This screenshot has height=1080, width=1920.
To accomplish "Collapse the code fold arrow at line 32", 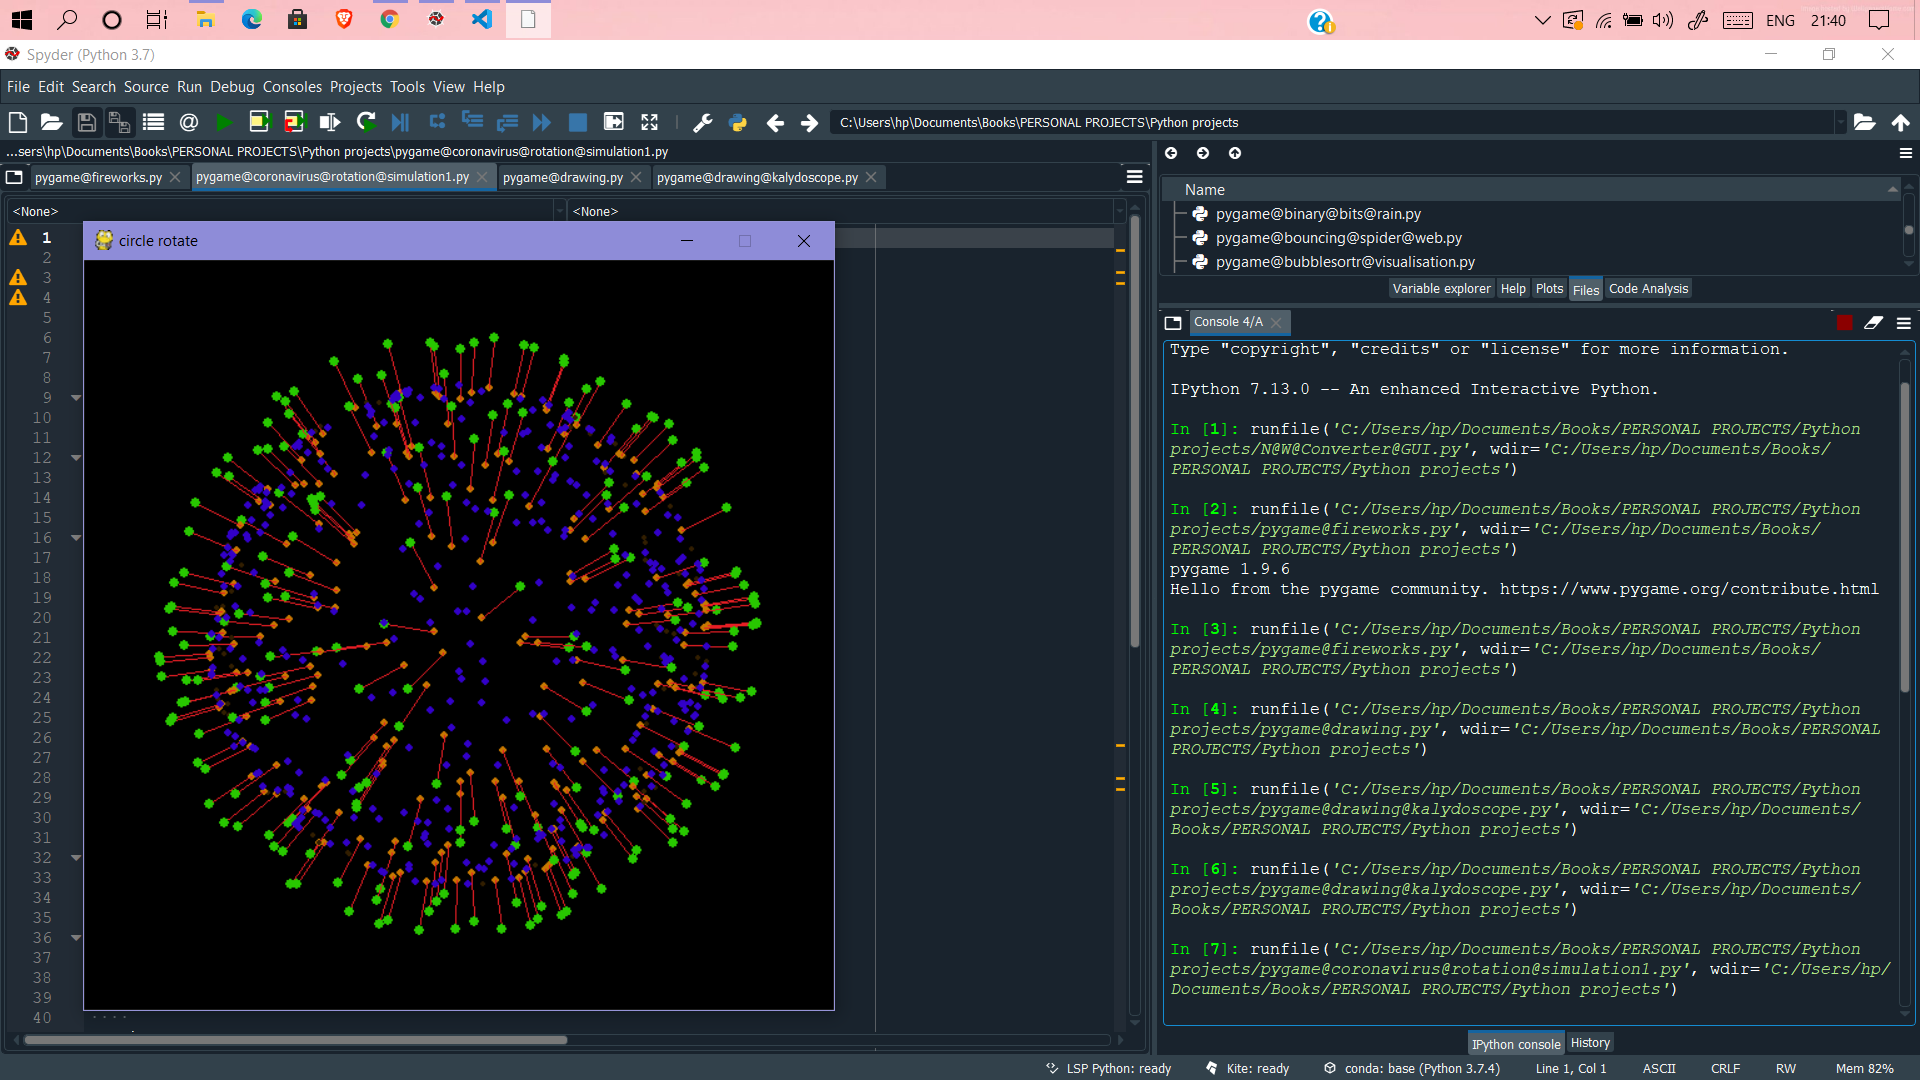I will [x=76, y=858].
